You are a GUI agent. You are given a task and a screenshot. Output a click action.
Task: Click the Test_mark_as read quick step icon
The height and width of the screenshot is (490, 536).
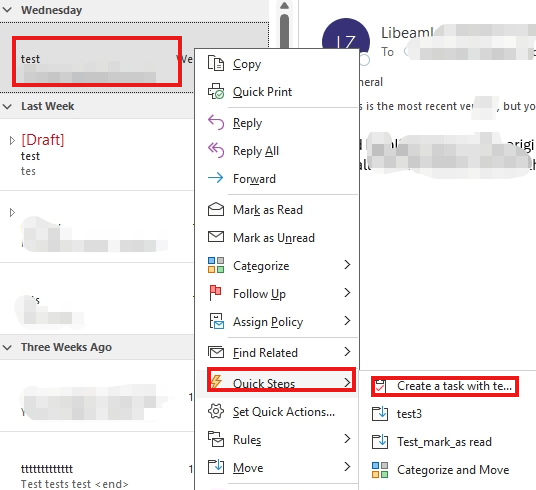click(x=380, y=441)
